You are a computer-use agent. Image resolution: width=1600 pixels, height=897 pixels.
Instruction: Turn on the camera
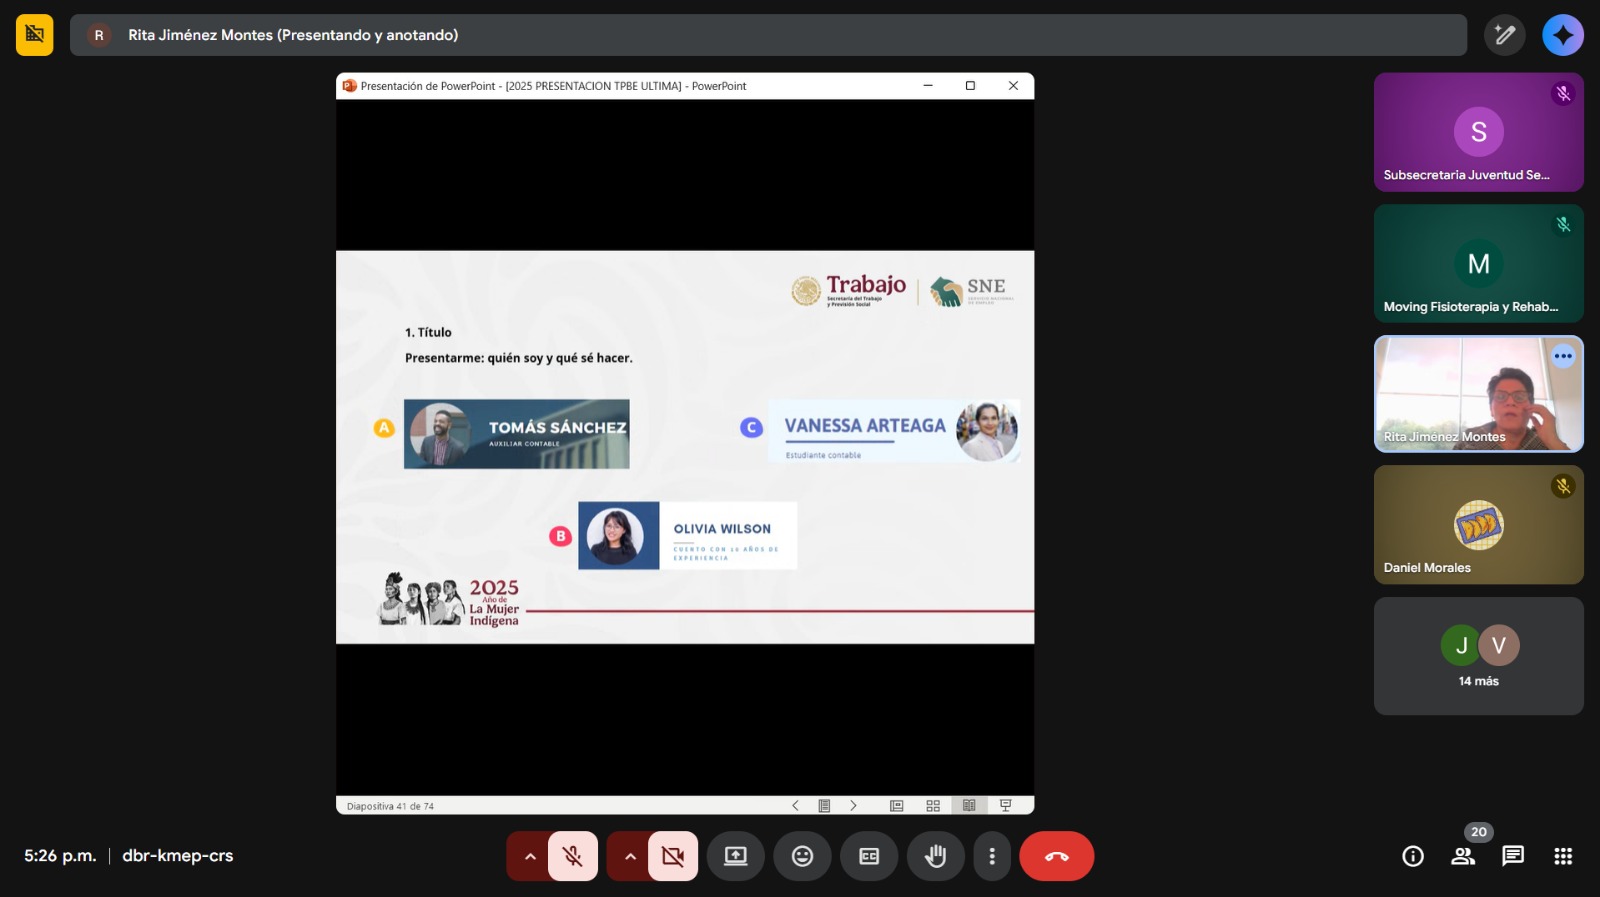[673, 856]
